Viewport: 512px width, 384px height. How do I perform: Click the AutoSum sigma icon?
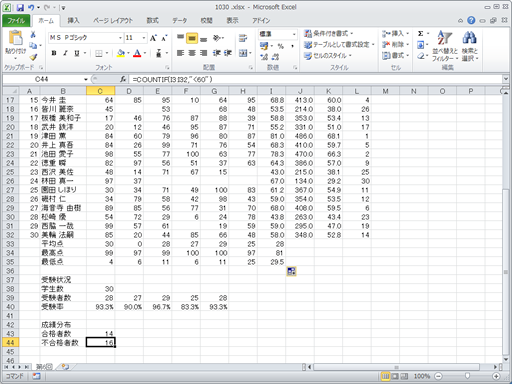[421, 34]
